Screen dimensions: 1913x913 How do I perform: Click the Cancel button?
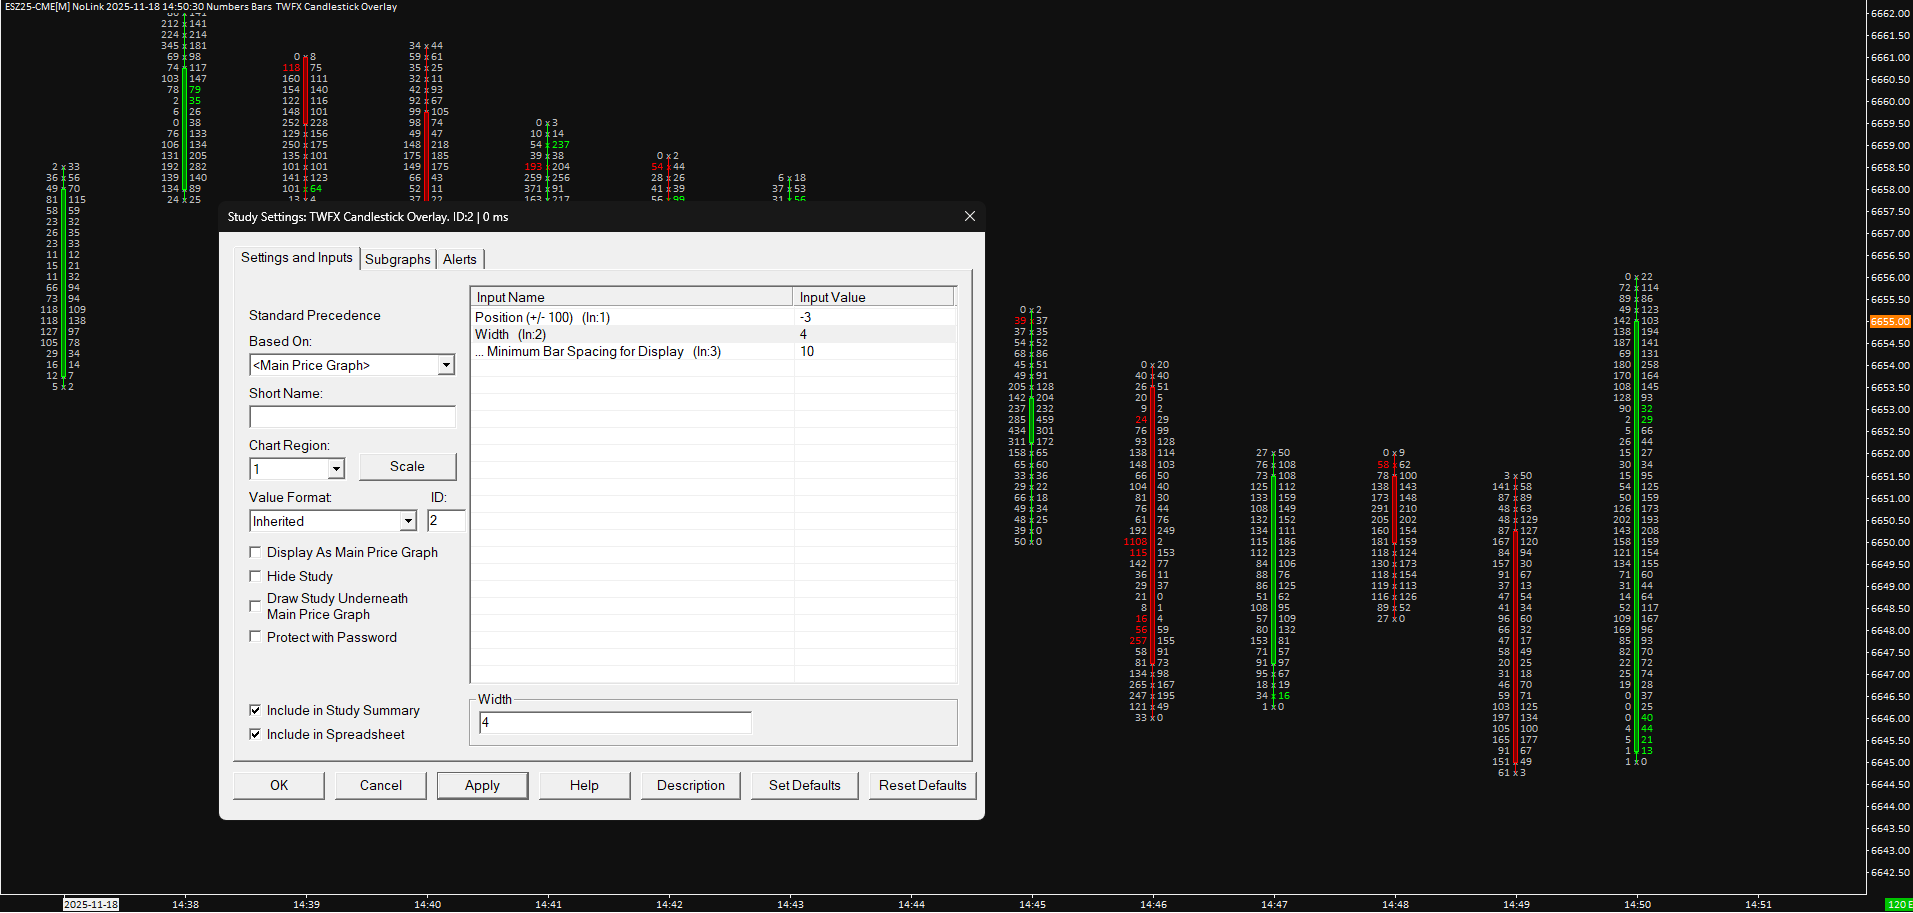tap(381, 785)
